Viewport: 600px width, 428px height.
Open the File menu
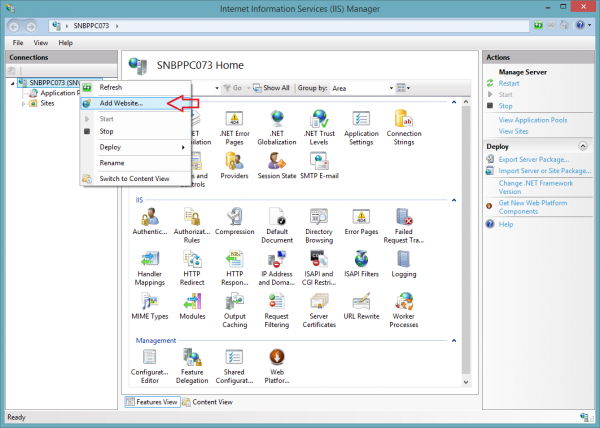pyautogui.click(x=18, y=43)
